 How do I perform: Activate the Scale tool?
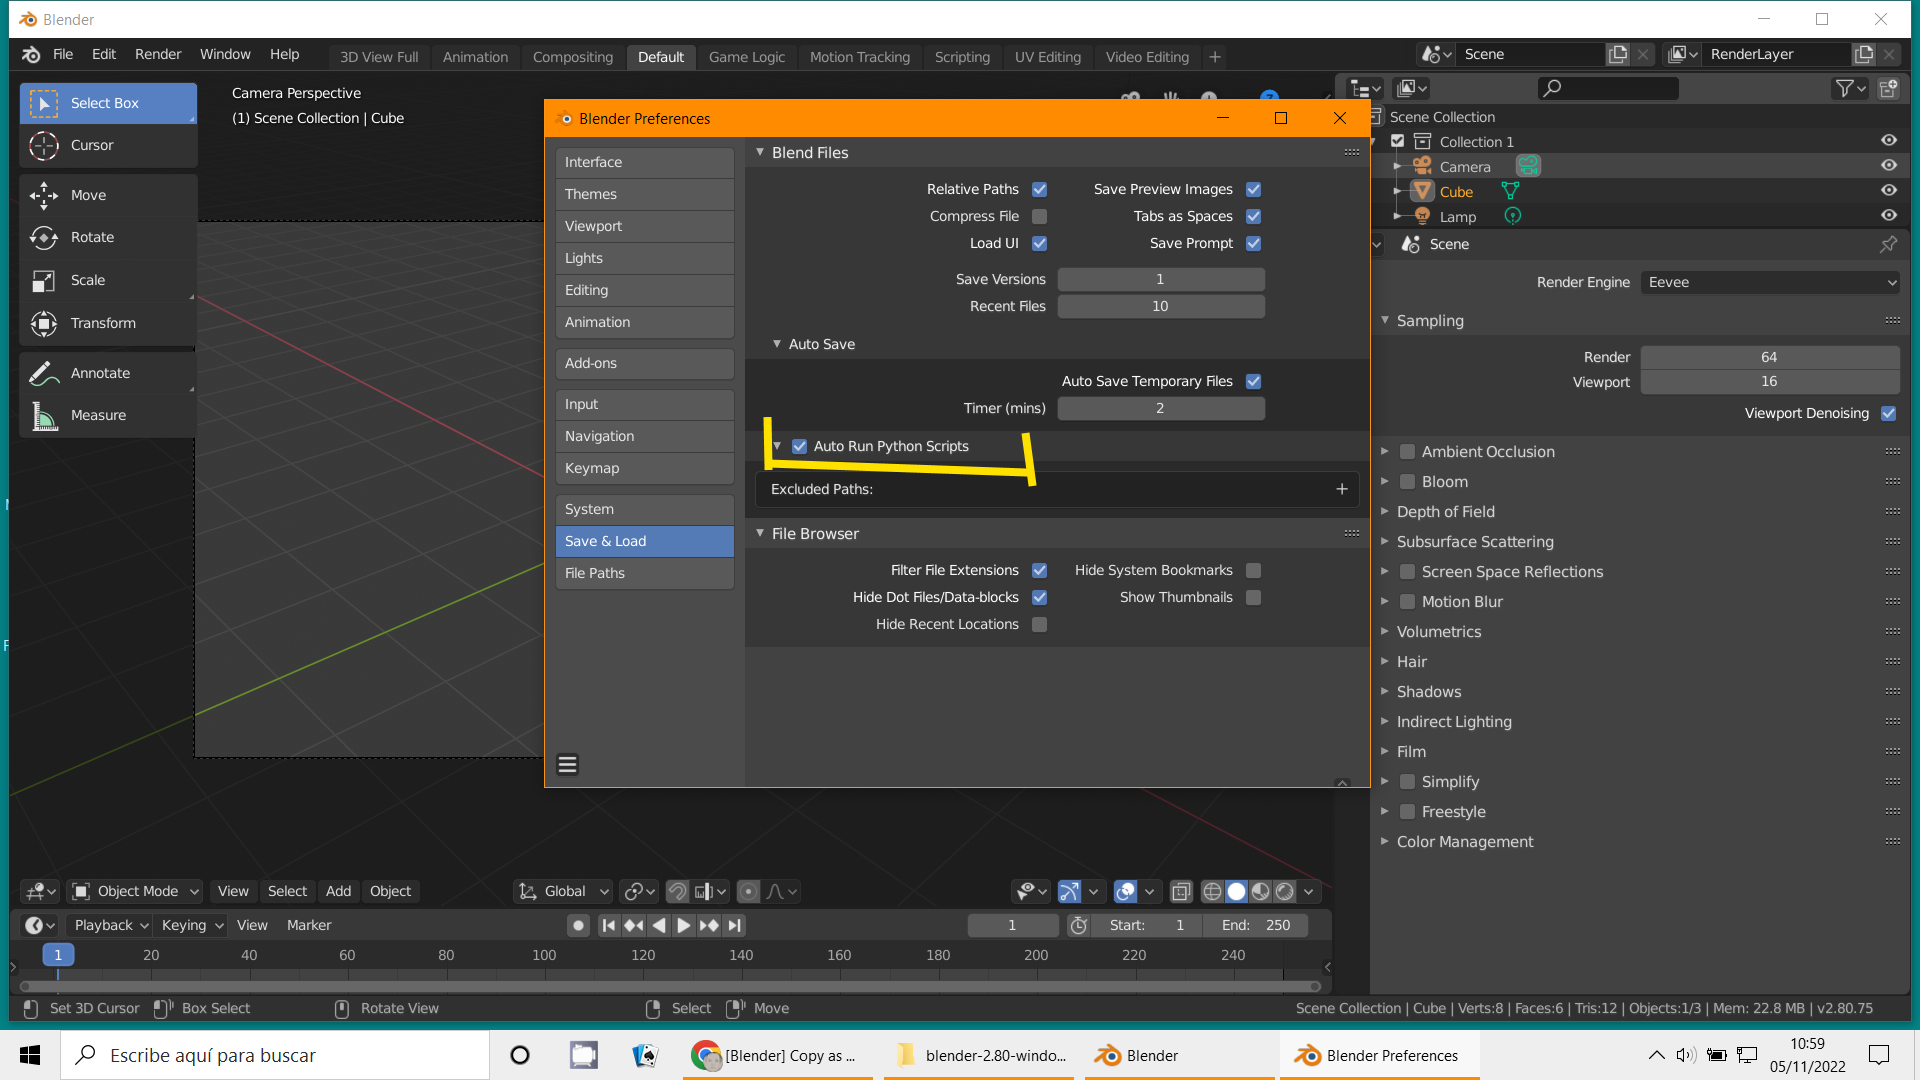pos(87,280)
